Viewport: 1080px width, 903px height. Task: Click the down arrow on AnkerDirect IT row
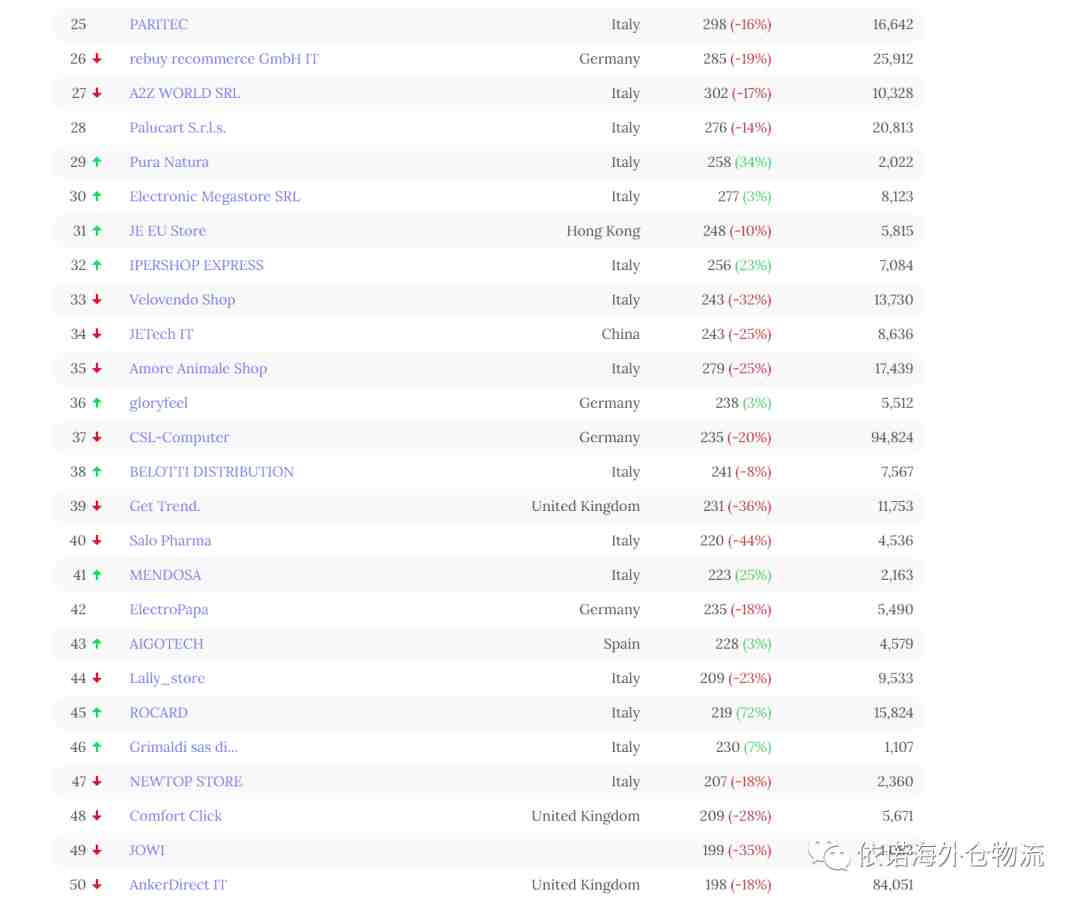coord(97,886)
